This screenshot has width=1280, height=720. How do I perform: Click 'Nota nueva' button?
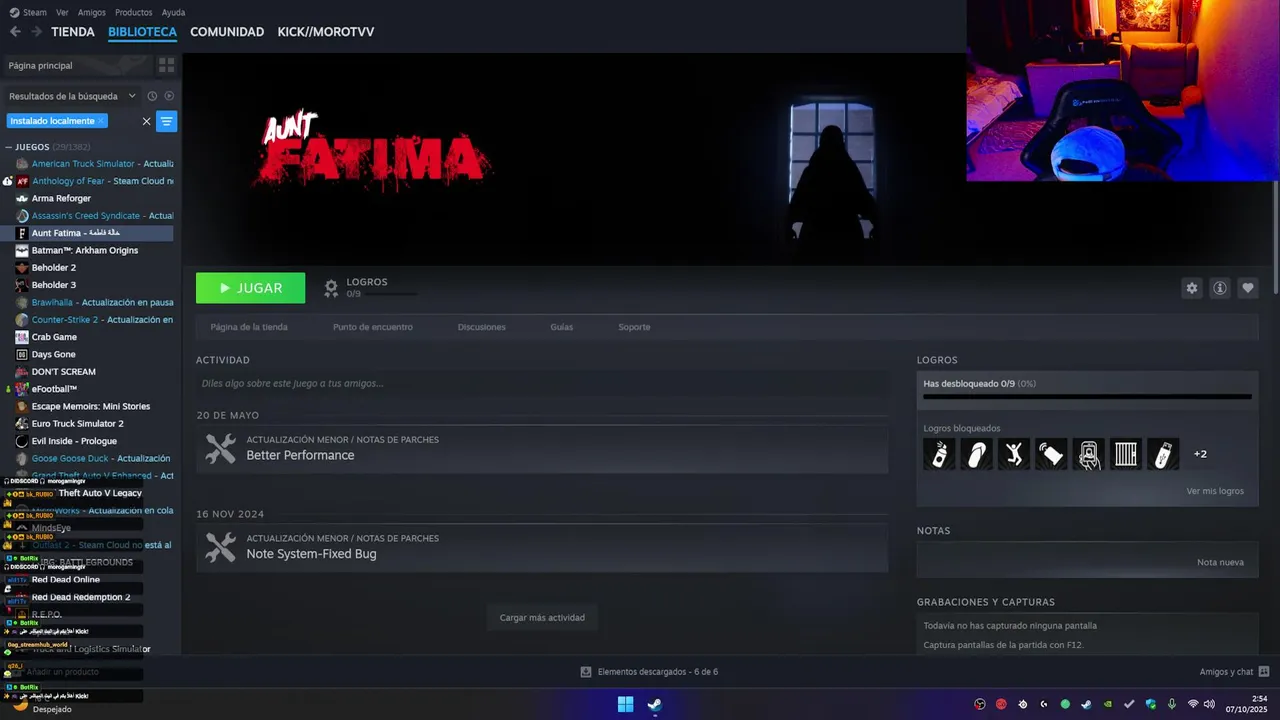[x=1220, y=562]
